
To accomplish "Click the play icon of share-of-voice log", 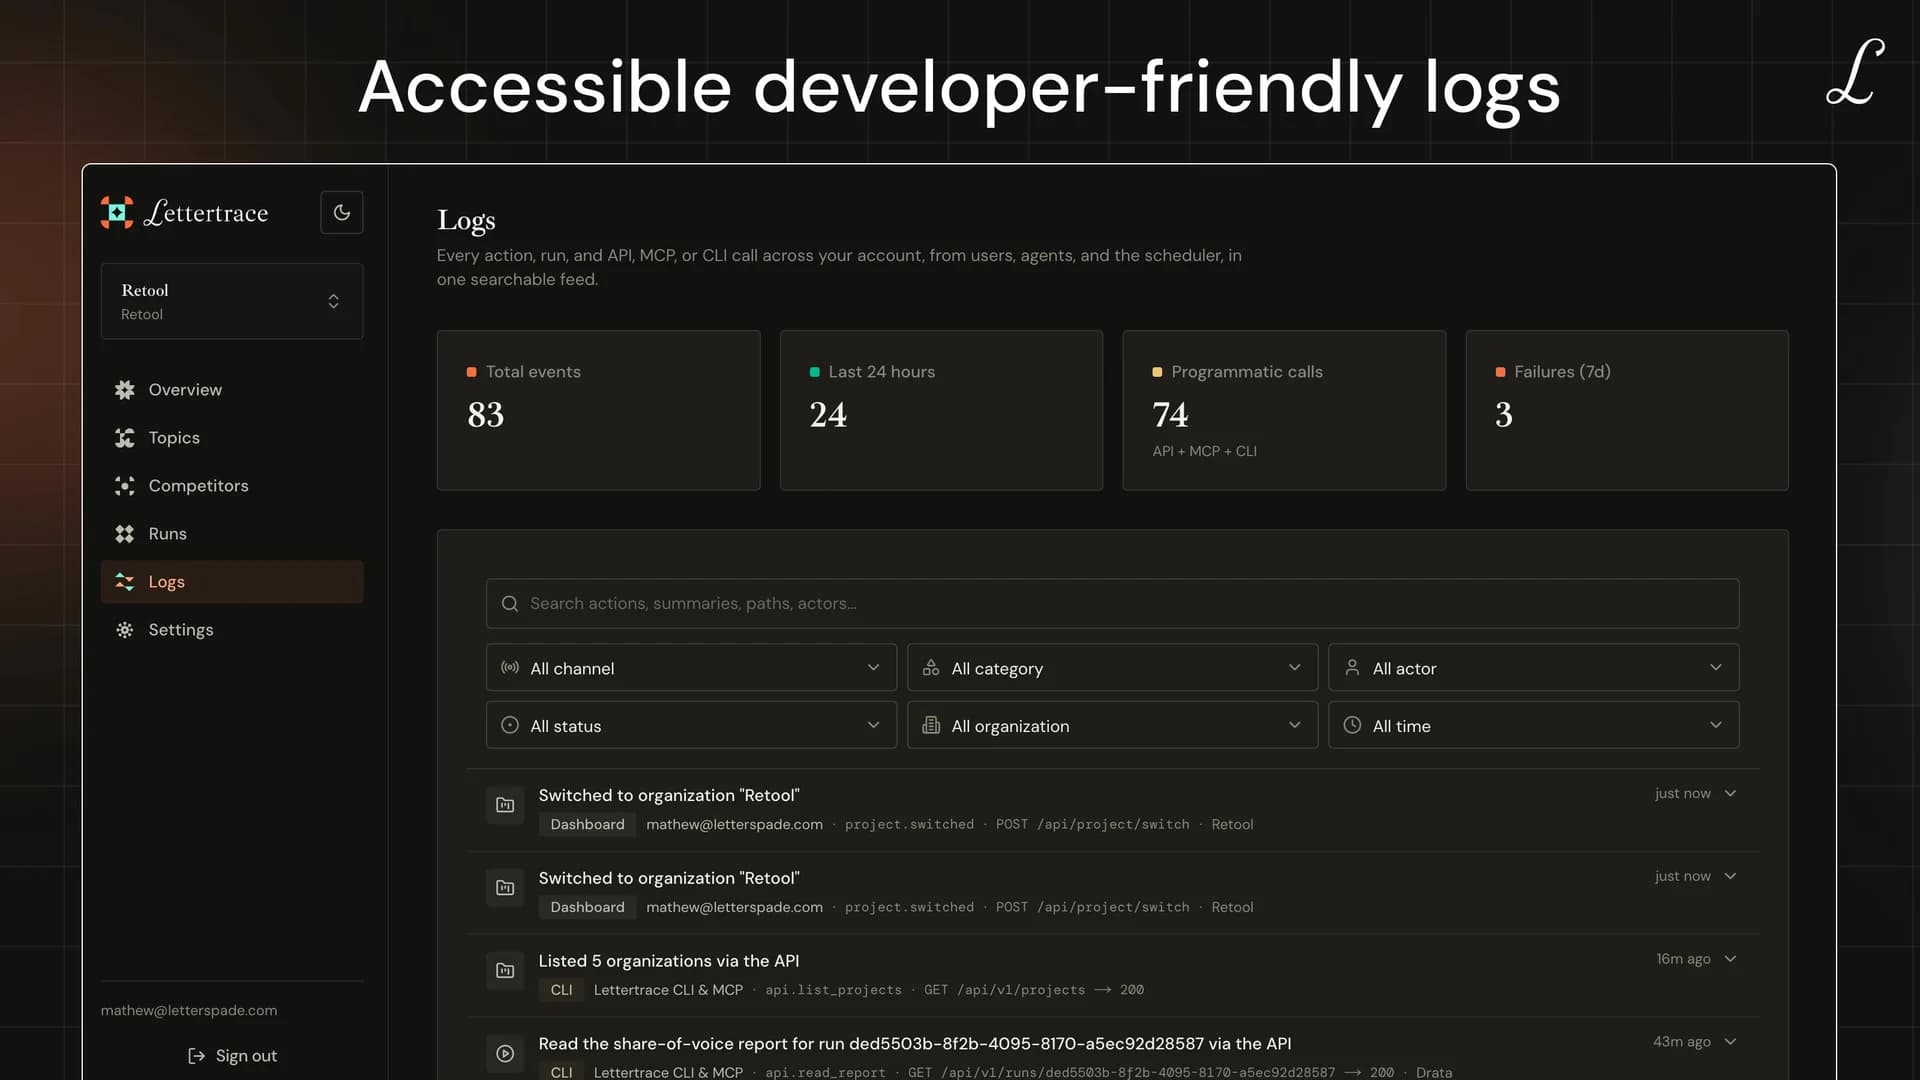I will pos(505,1054).
